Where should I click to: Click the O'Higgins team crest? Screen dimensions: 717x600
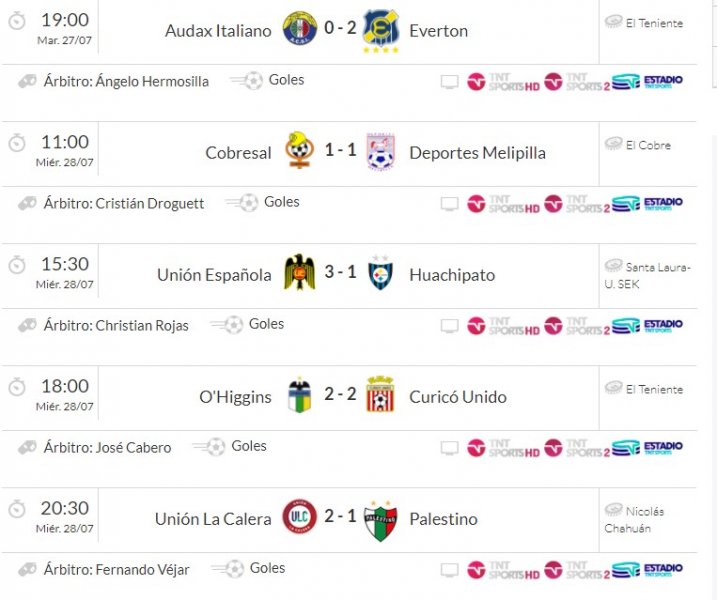click(x=299, y=396)
